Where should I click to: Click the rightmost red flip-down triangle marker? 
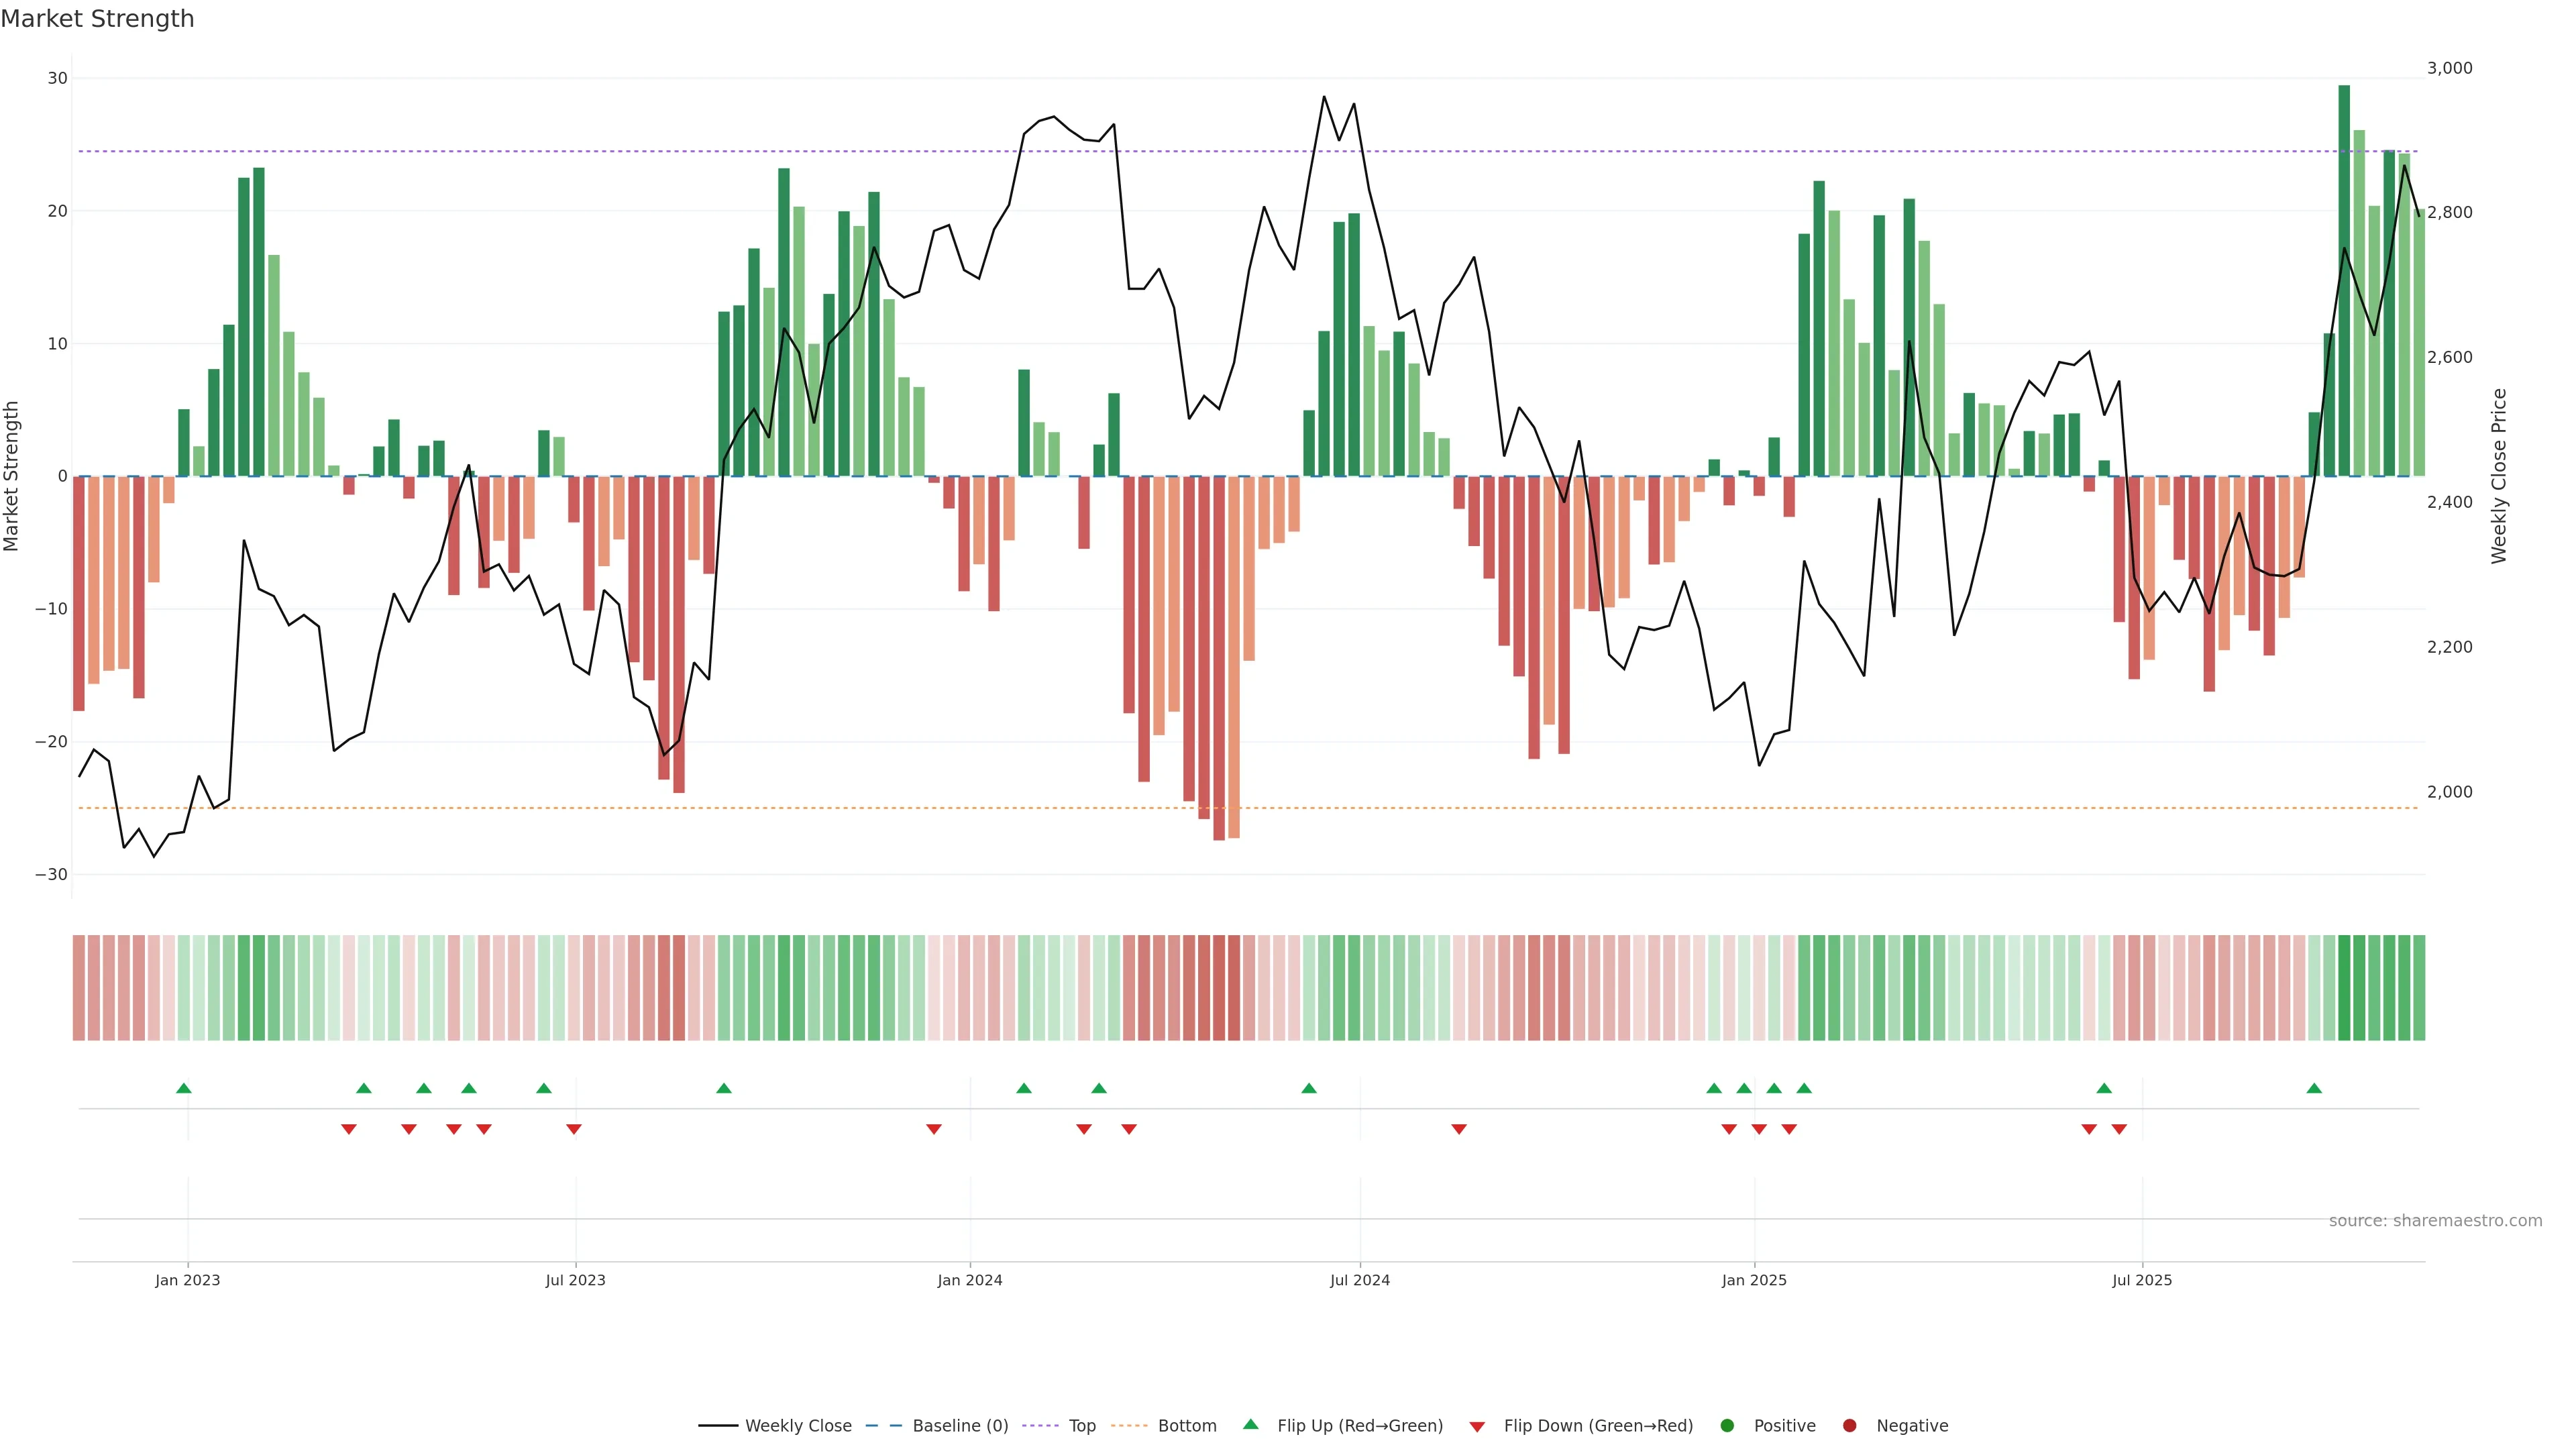click(x=2119, y=1129)
